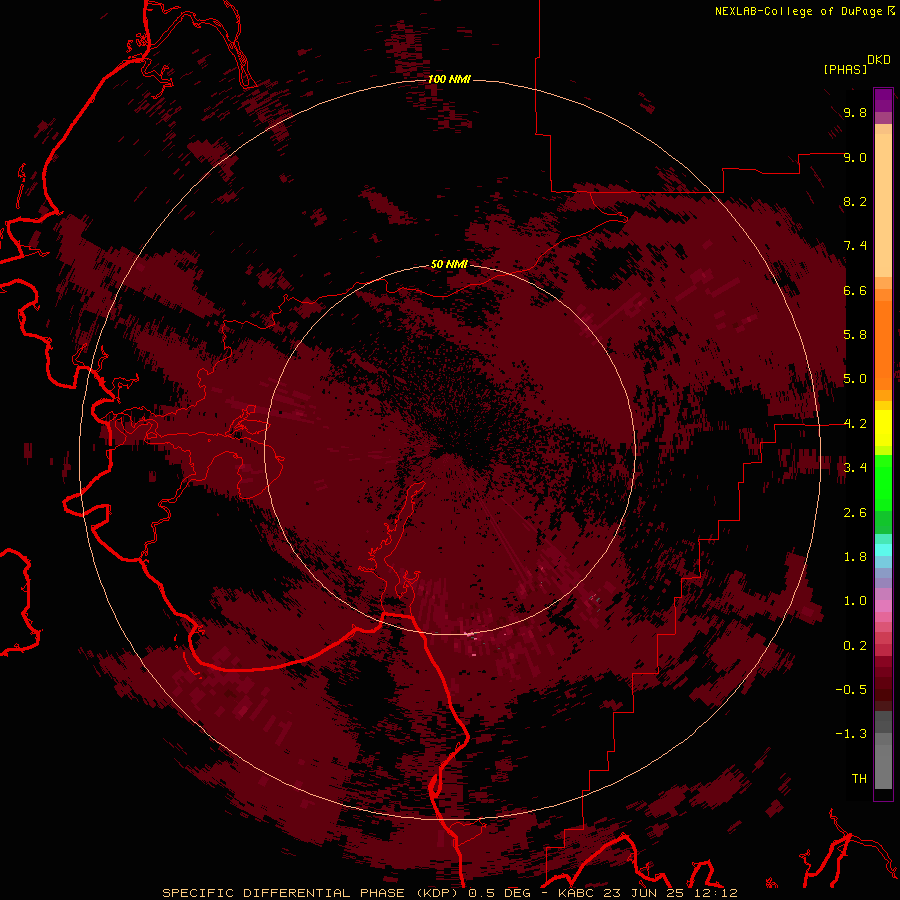The width and height of the screenshot is (900, 900).
Task: Select the 7.4 scale value
Action: (855, 246)
